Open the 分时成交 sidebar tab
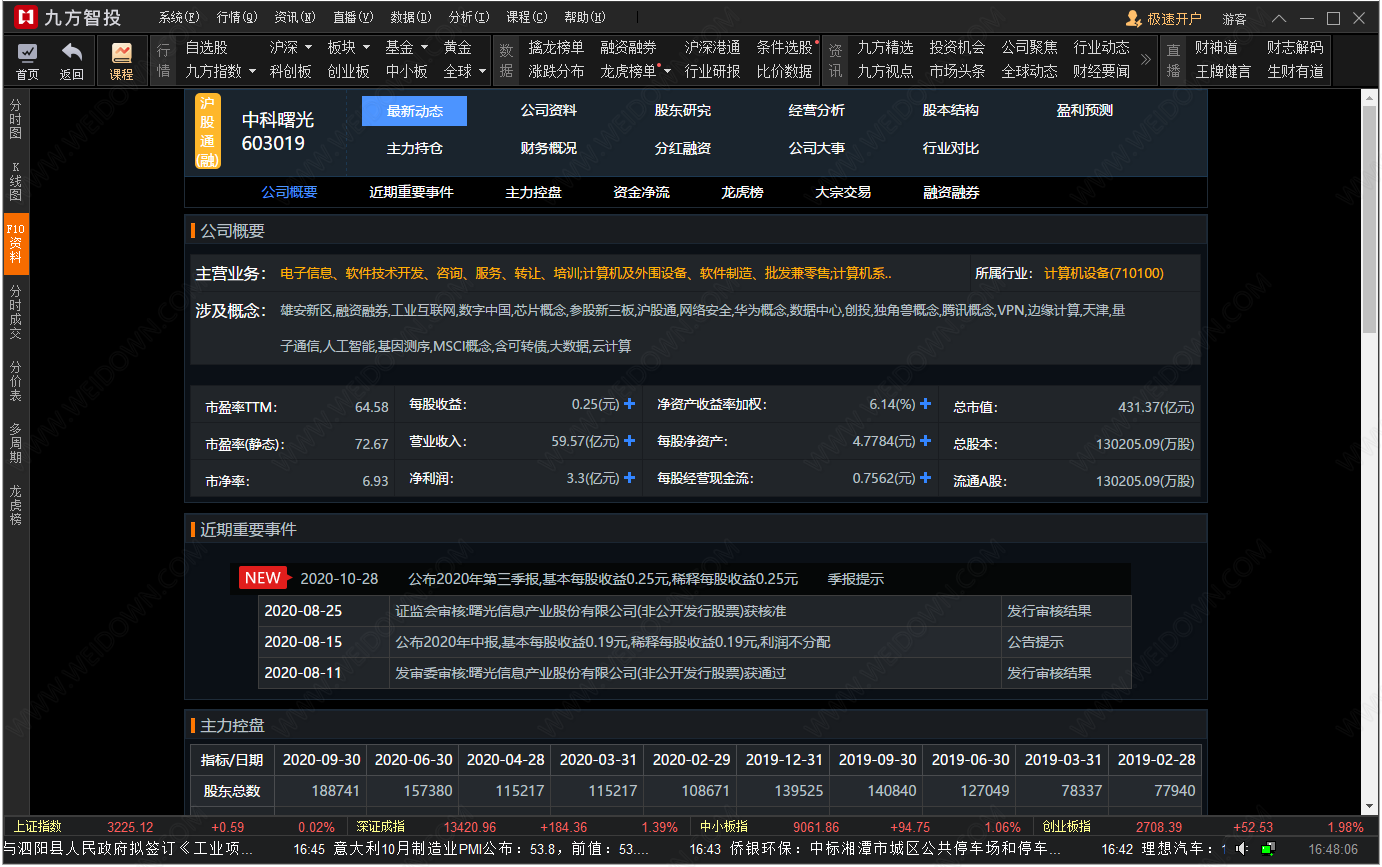This screenshot has height=867, width=1382. click(x=16, y=313)
